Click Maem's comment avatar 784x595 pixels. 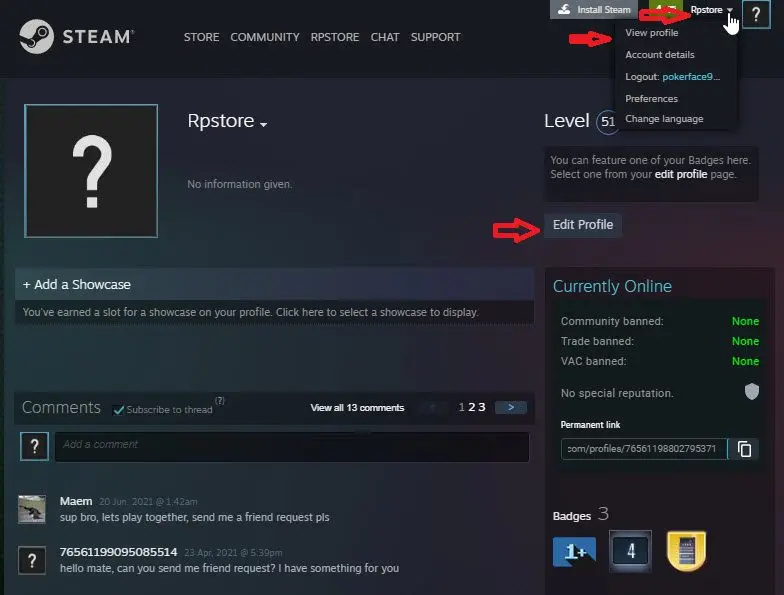pos(32,509)
